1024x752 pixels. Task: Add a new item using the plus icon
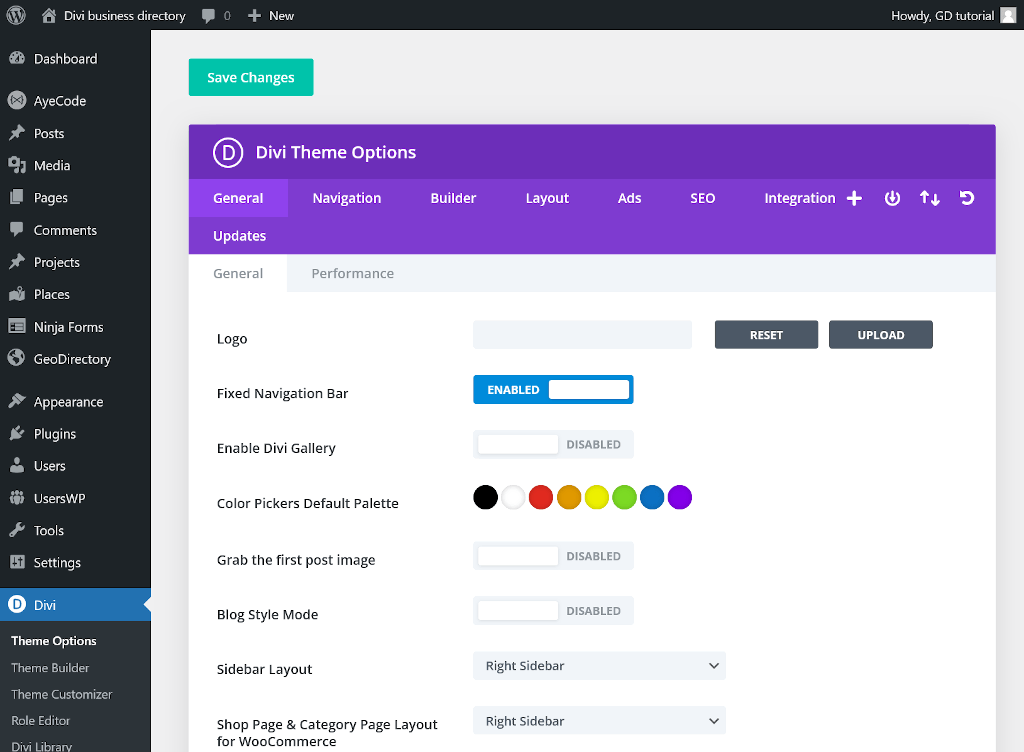pyautogui.click(x=854, y=198)
